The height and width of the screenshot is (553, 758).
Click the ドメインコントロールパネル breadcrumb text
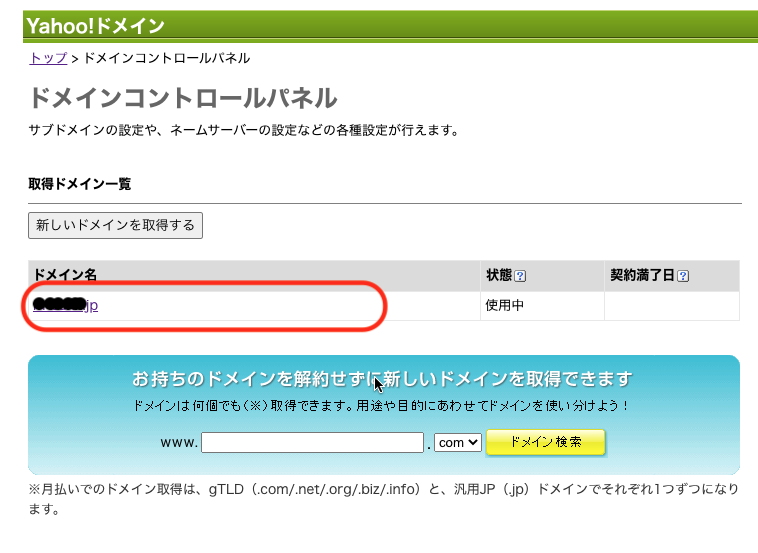click(167, 58)
